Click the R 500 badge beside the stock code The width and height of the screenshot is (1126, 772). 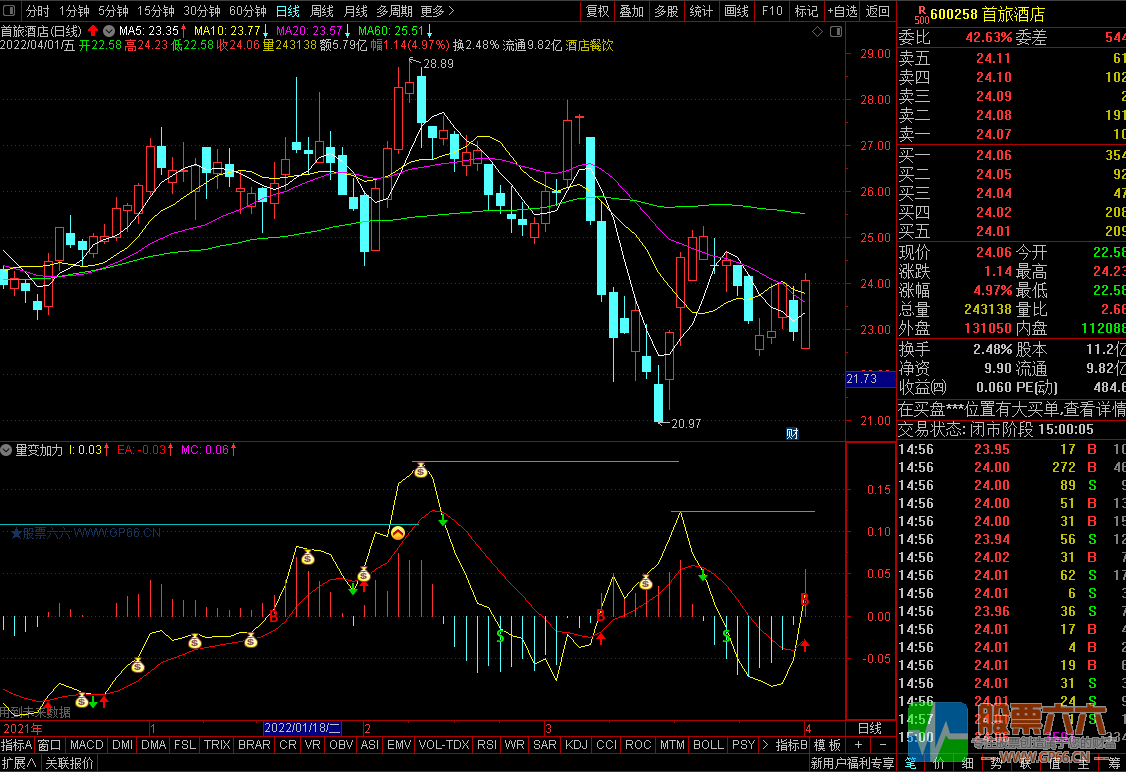(x=921, y=14)
